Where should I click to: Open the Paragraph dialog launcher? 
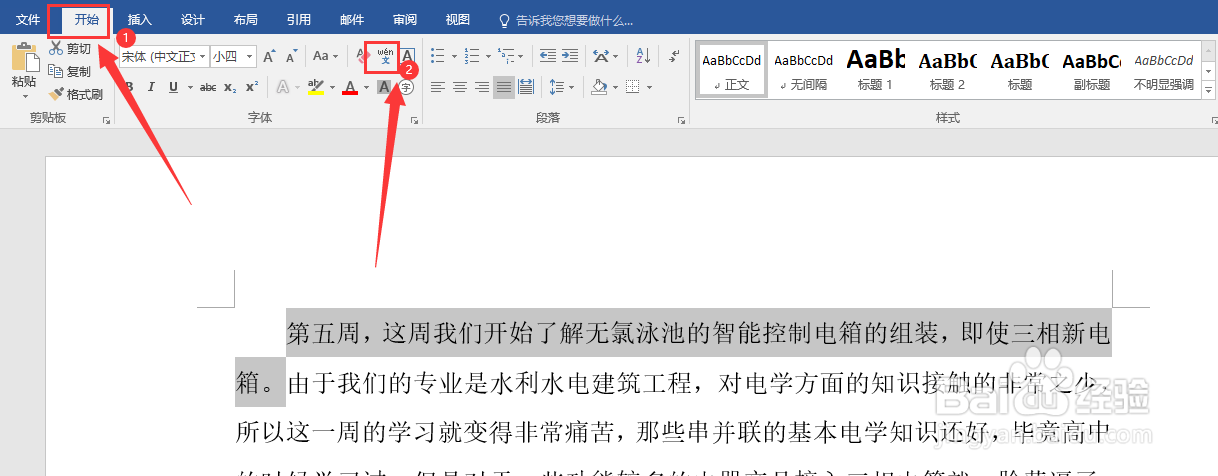(681, 121)
